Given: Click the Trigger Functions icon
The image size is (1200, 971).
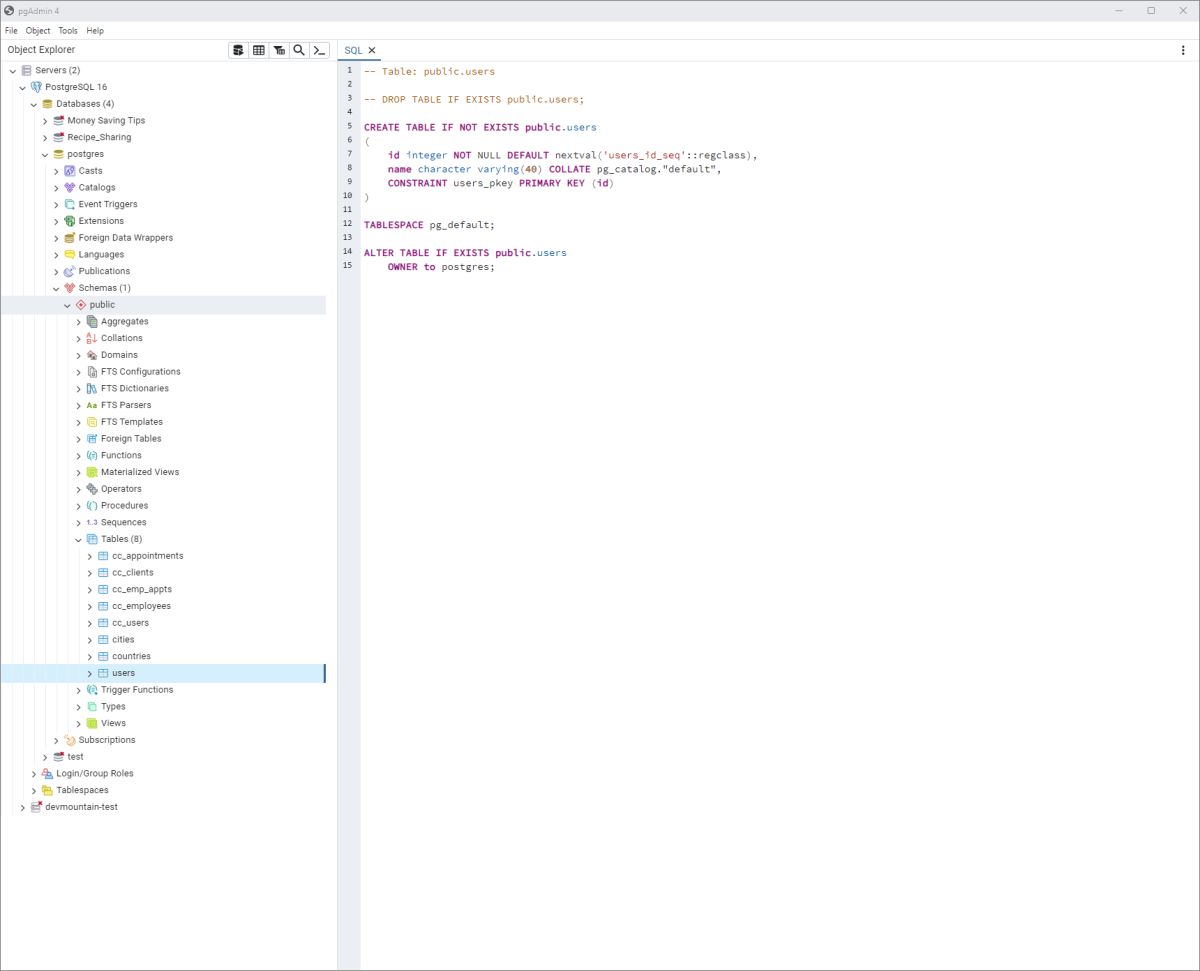Looking at the screenshot, I should pos(92,690).
